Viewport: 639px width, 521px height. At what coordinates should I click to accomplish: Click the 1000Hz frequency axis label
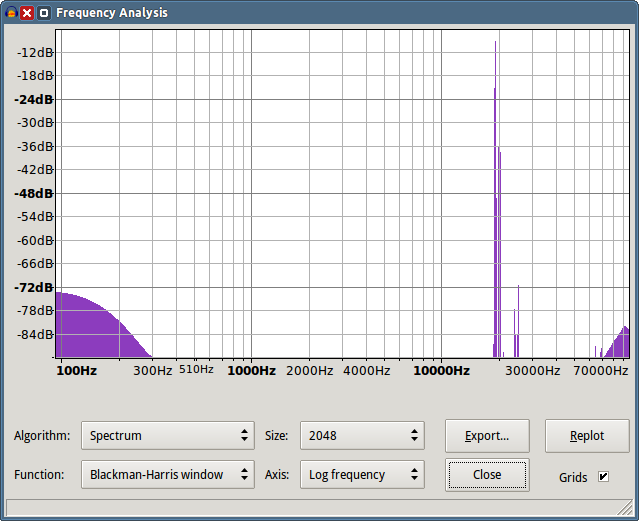[x=251, y=371]
